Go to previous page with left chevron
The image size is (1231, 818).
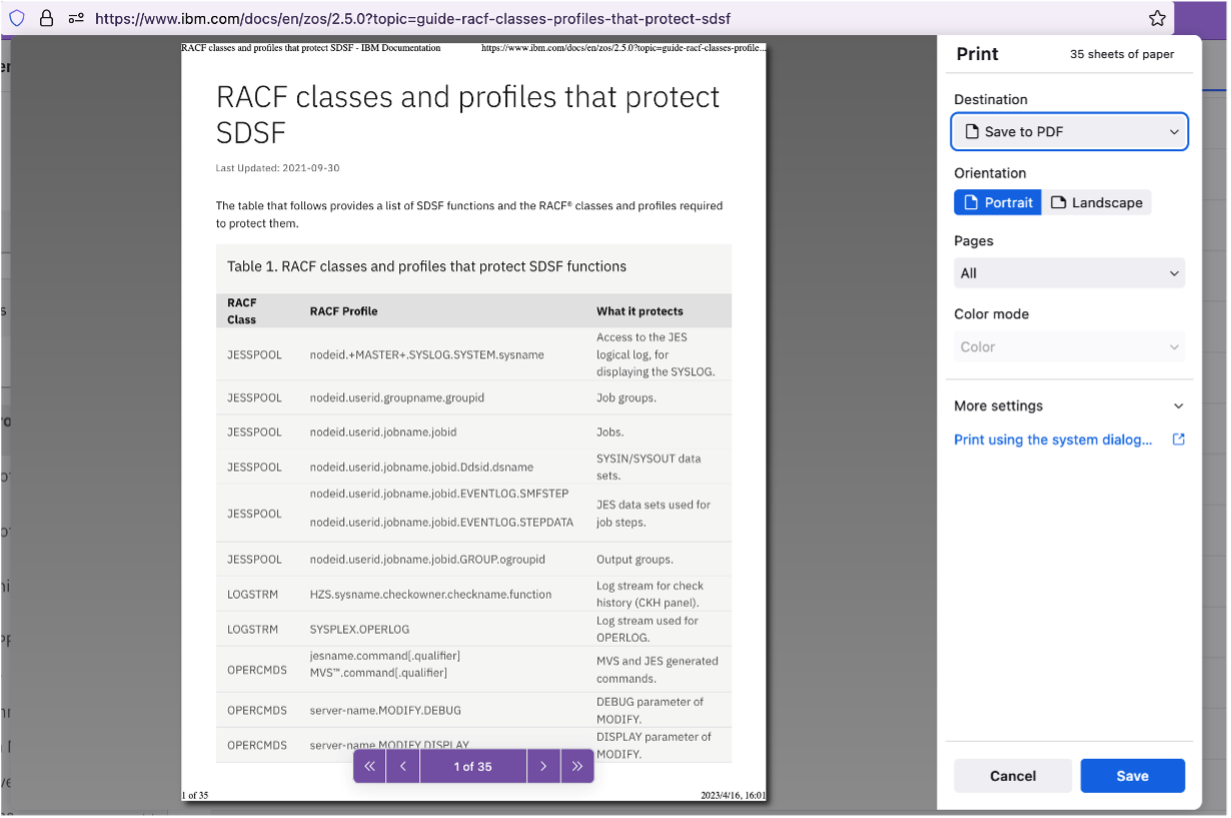tap(403, 765)
